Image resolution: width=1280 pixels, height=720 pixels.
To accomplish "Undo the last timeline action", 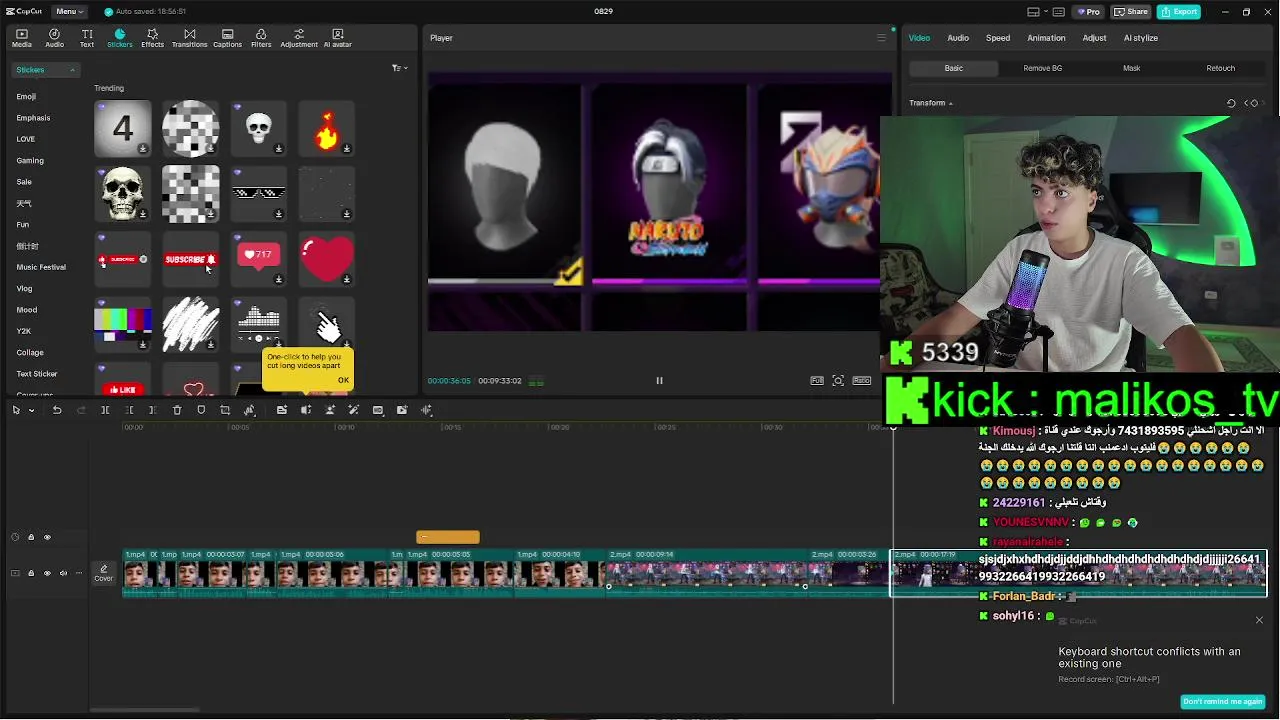I will click(57, 410).
